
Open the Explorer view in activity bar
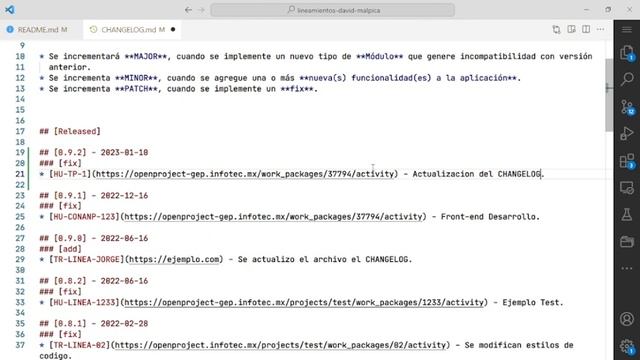[x=627, y=53]
